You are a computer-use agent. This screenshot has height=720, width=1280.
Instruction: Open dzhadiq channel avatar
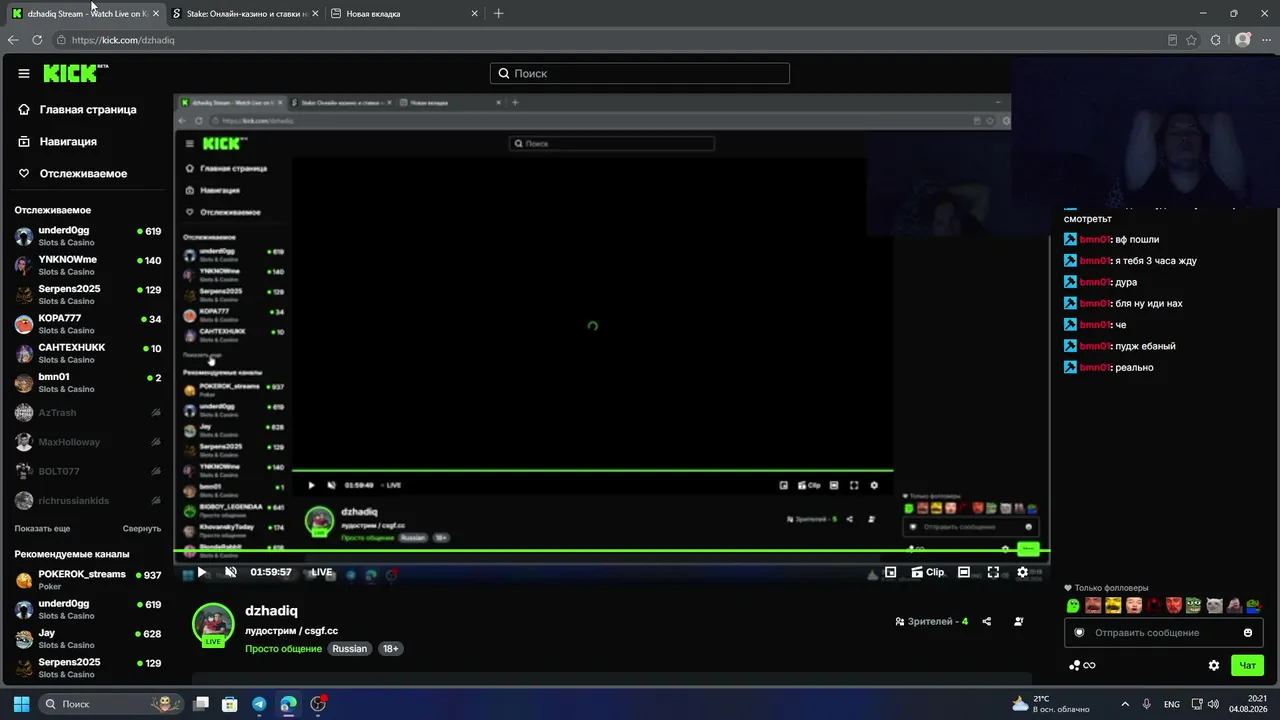click(213, 625)
